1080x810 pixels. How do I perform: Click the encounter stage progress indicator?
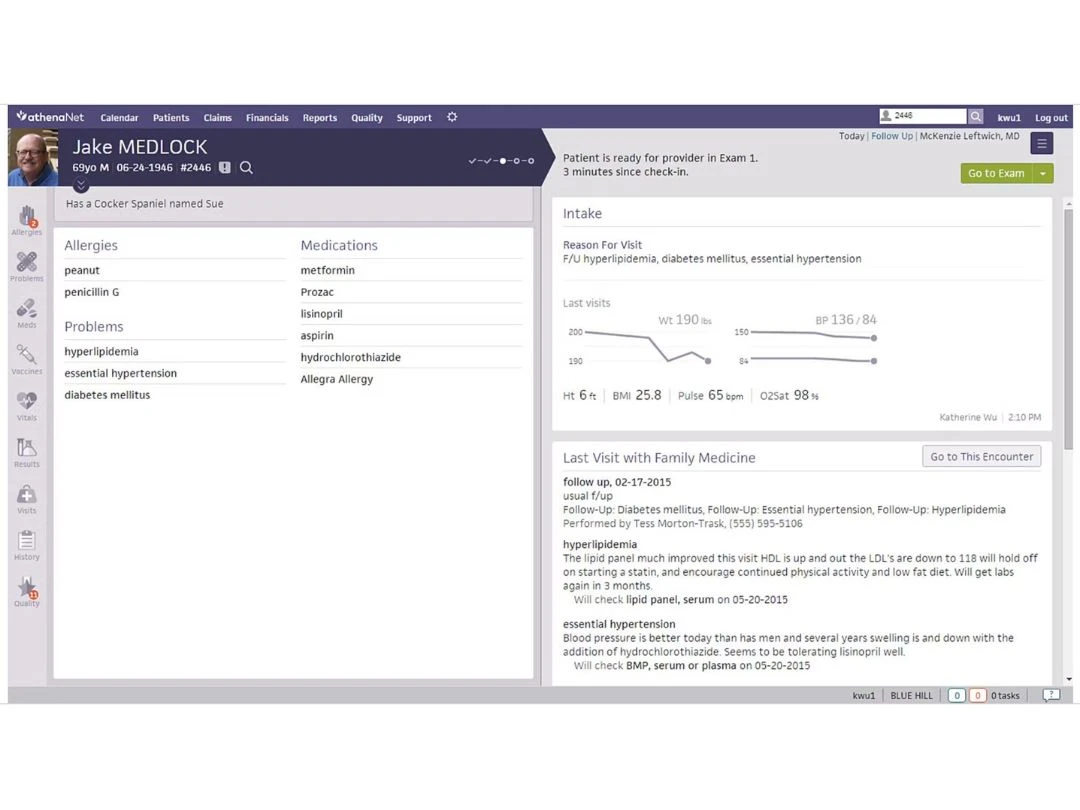coord(501,160)
